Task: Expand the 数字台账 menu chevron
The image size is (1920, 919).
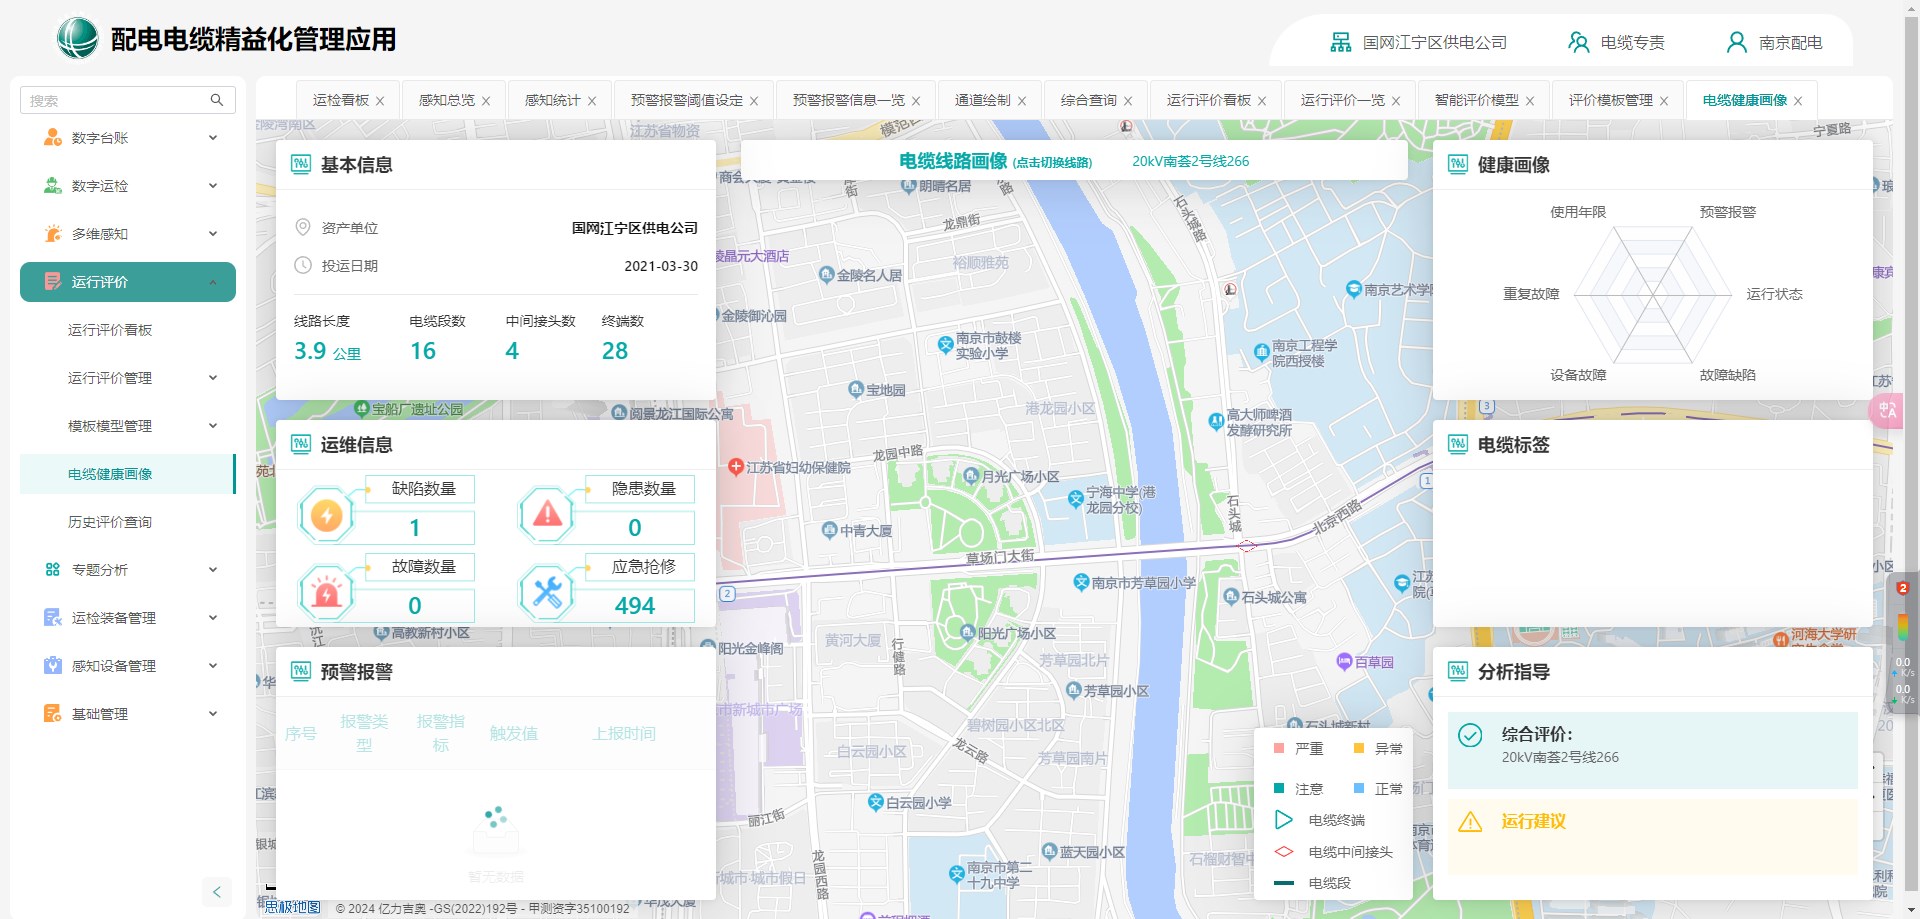Action: (x=213, y=137)
